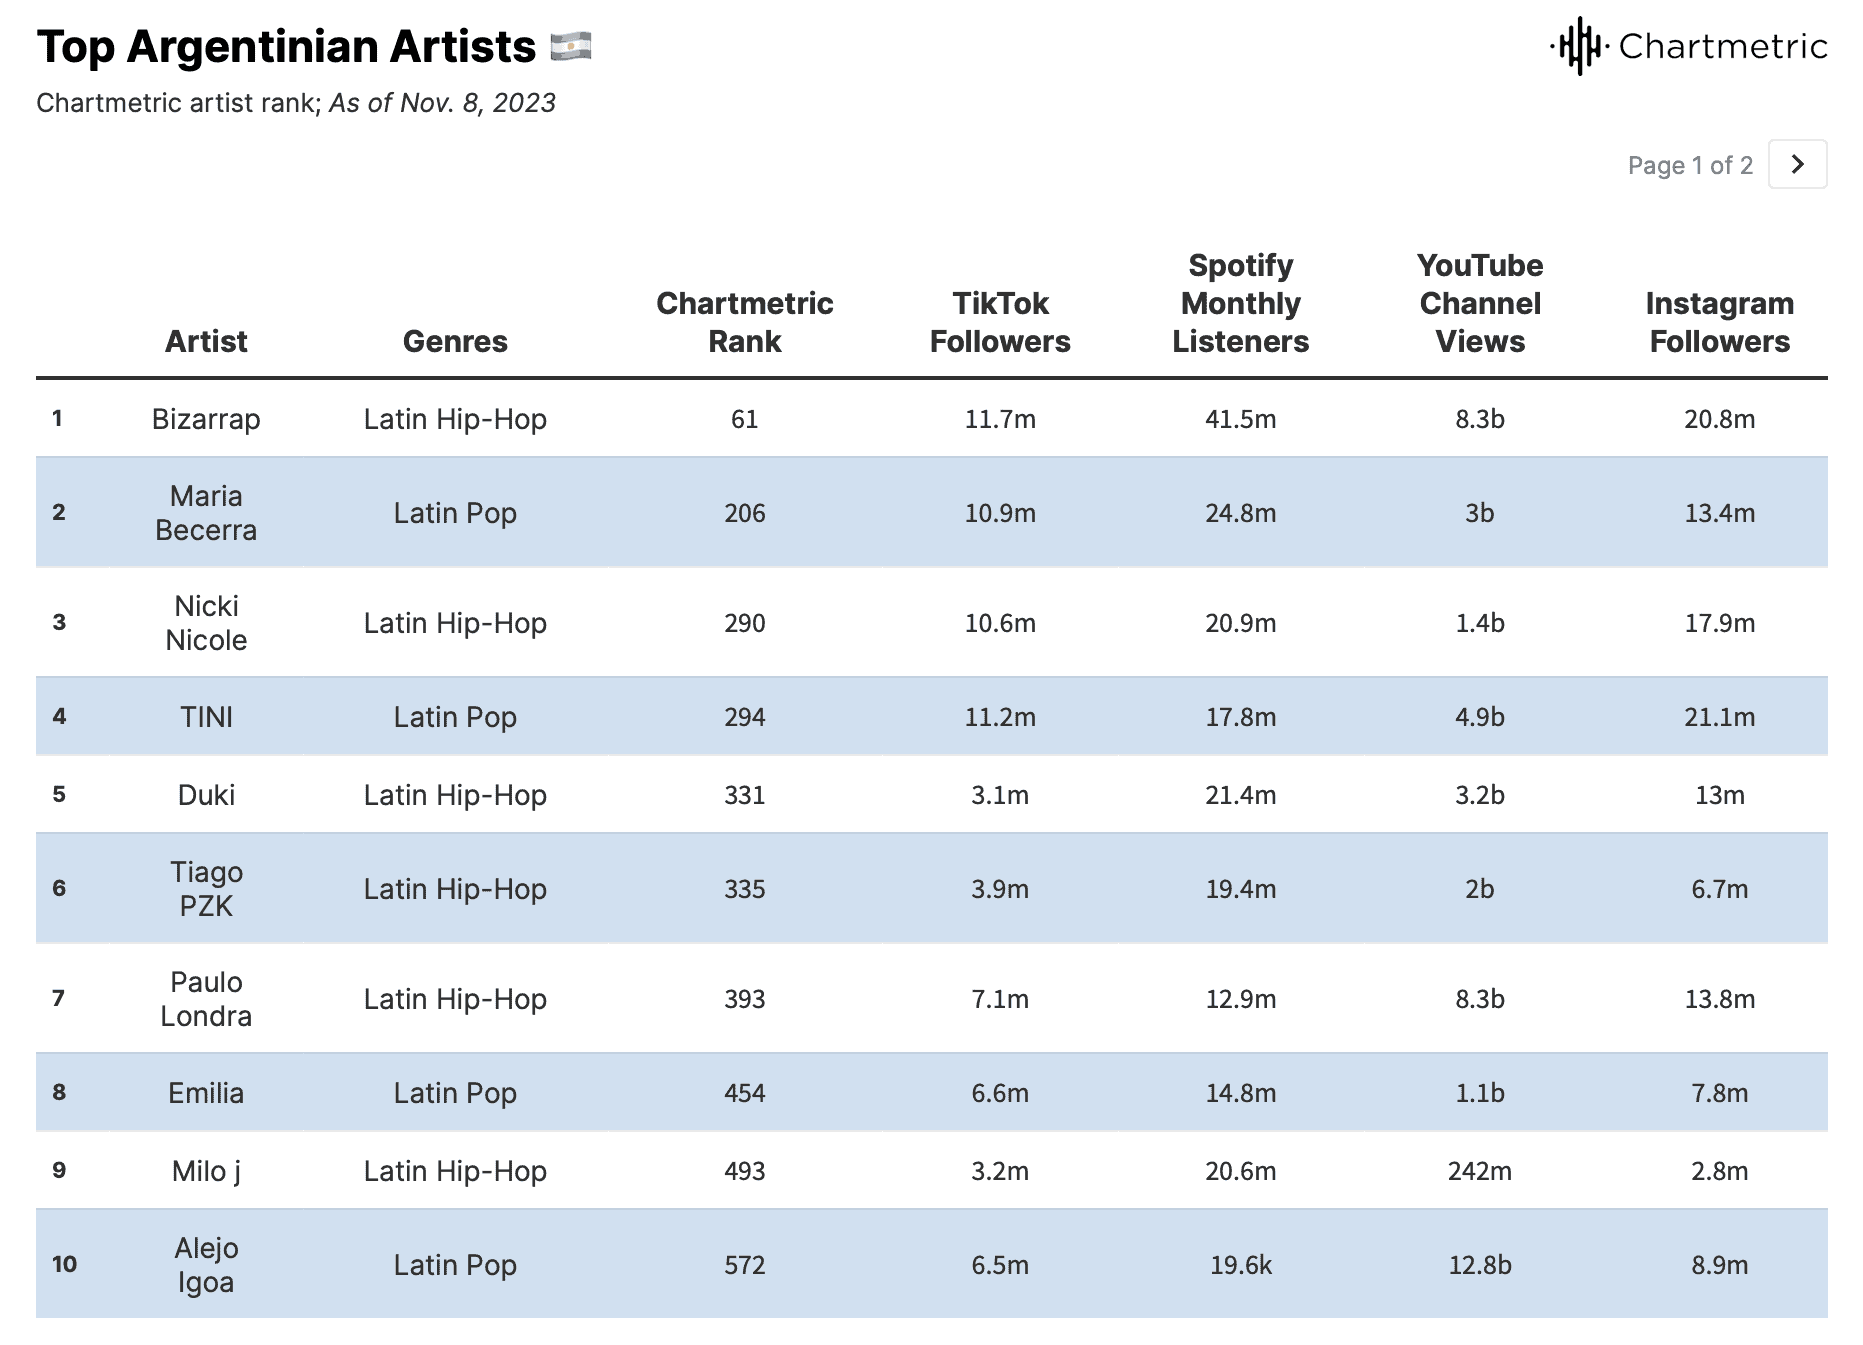Click the TikTok Followers column header
The image size is (1863, 1345).
click(1000, 322)
